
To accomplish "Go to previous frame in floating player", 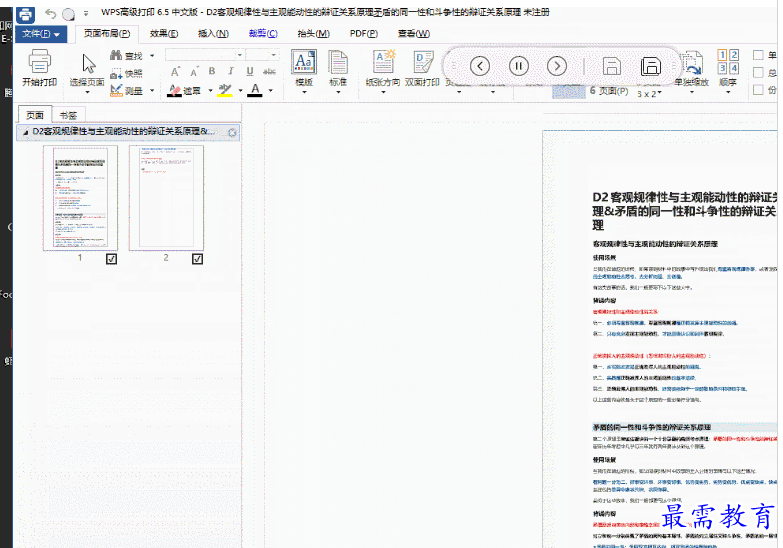I will [x=479, y=66].
